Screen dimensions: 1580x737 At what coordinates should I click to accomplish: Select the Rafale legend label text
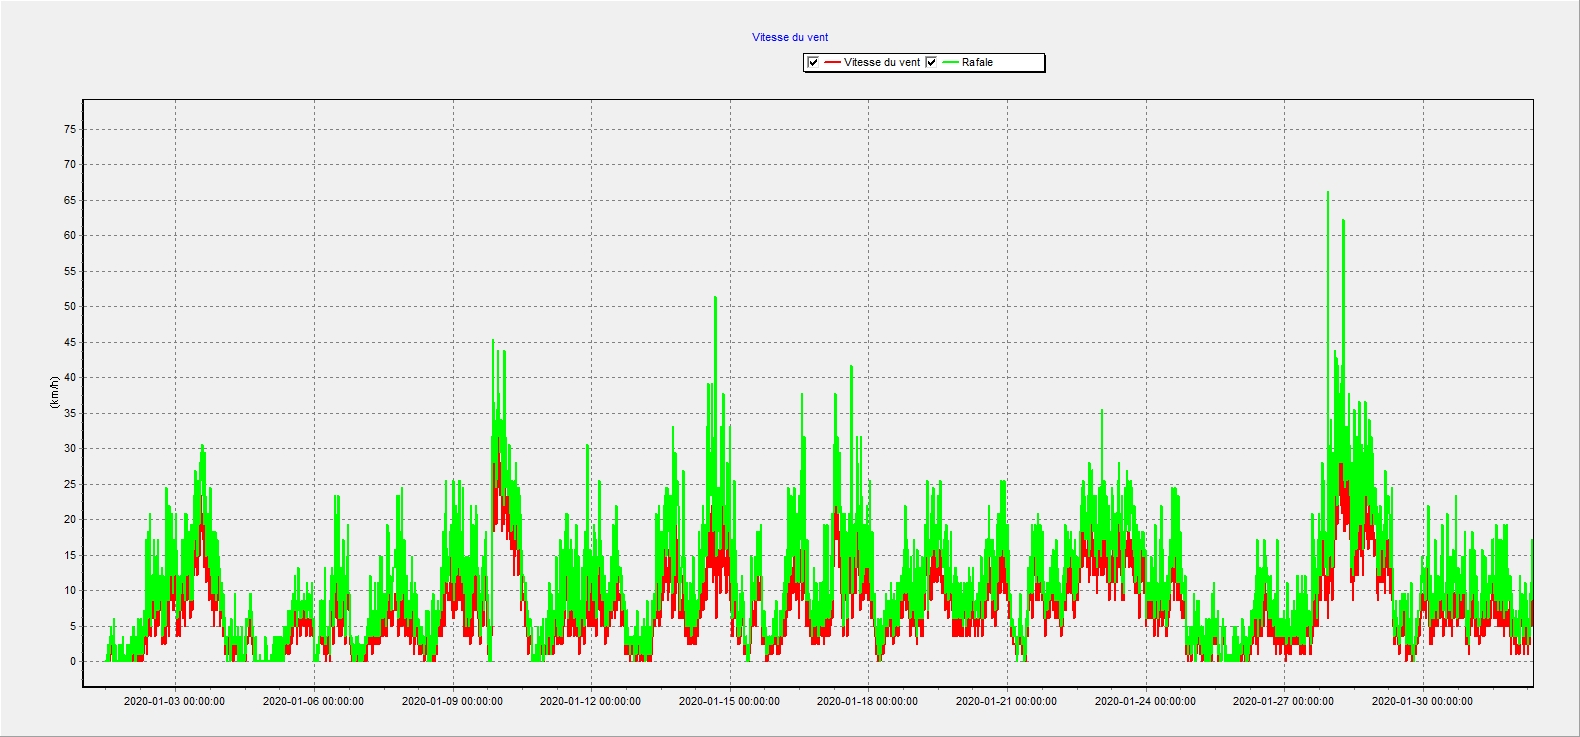pos(977,62)
